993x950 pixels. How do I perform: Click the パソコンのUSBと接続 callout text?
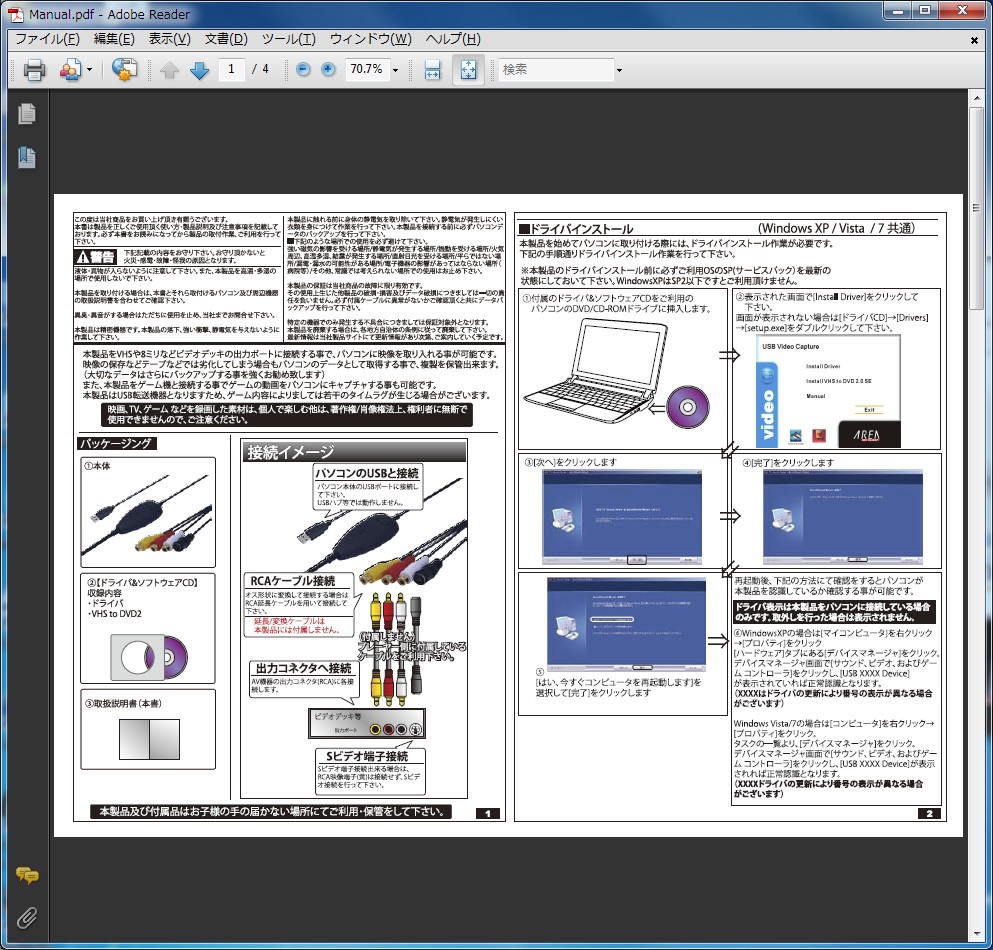(x=367, y=473)
